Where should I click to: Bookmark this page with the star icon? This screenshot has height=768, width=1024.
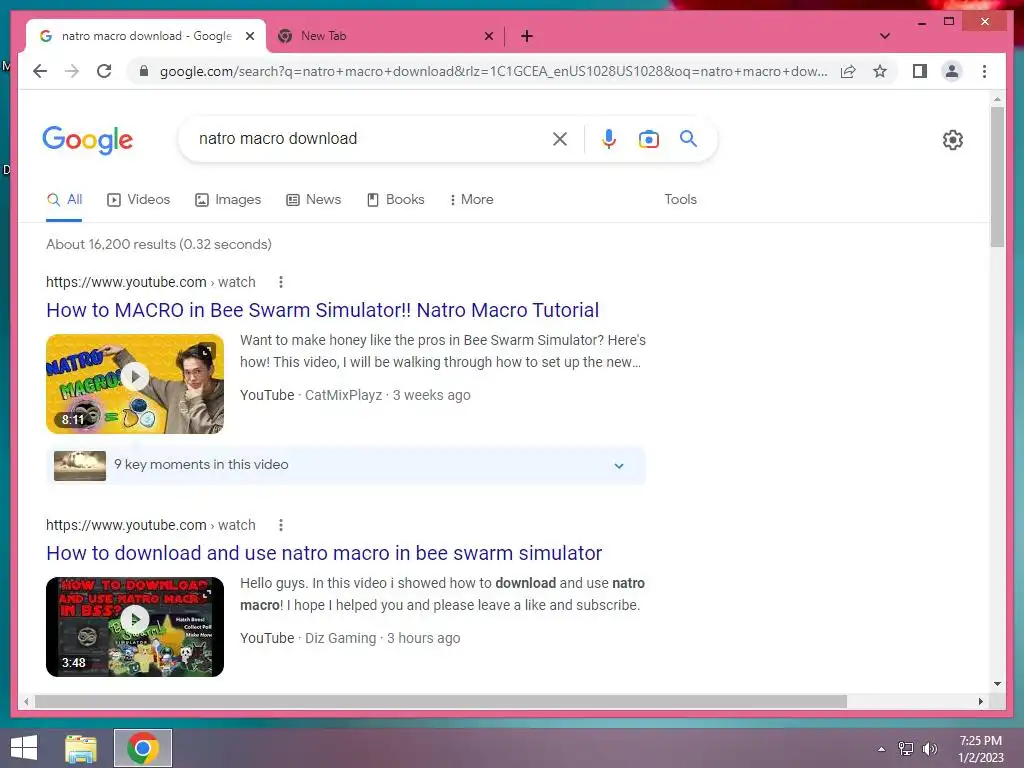pyautogui.click(x=880, y=71)
